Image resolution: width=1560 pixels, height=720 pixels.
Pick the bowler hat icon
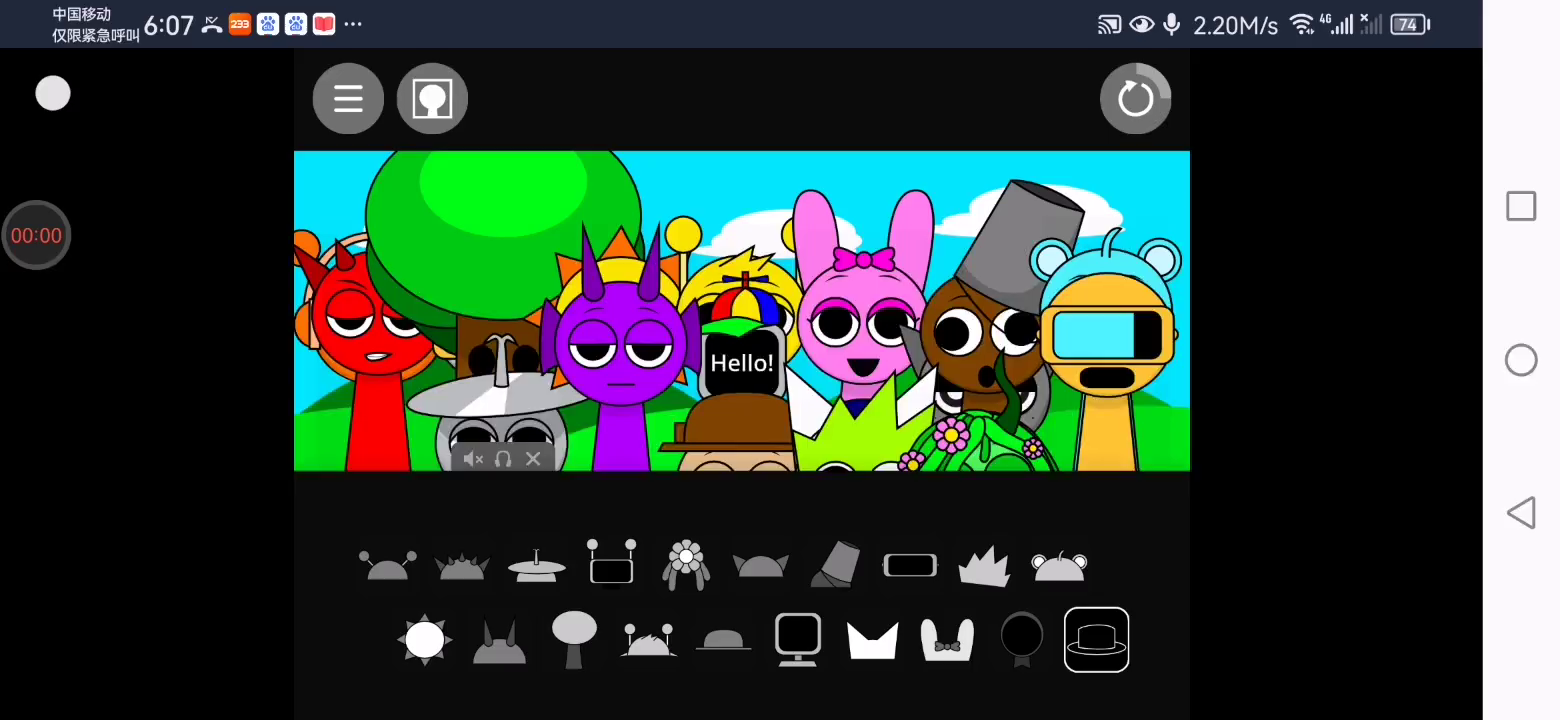click(x=723, y=641)
